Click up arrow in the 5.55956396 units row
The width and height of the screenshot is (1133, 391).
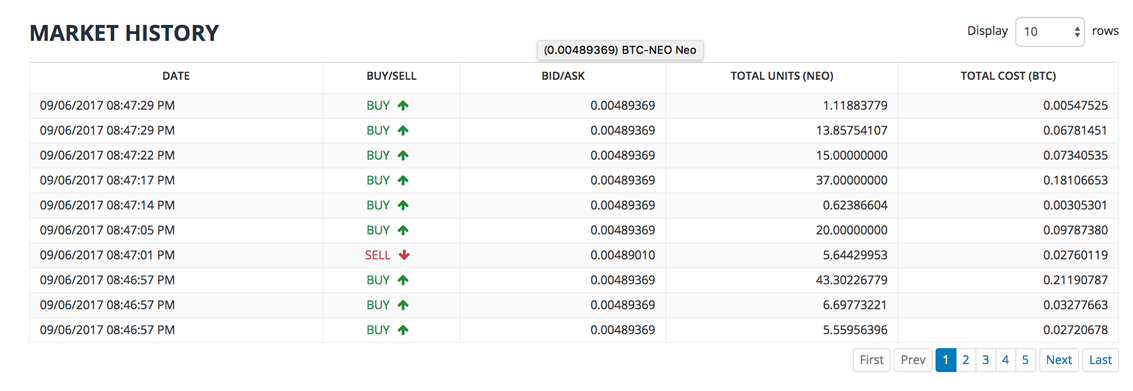[x=403, y=330]
